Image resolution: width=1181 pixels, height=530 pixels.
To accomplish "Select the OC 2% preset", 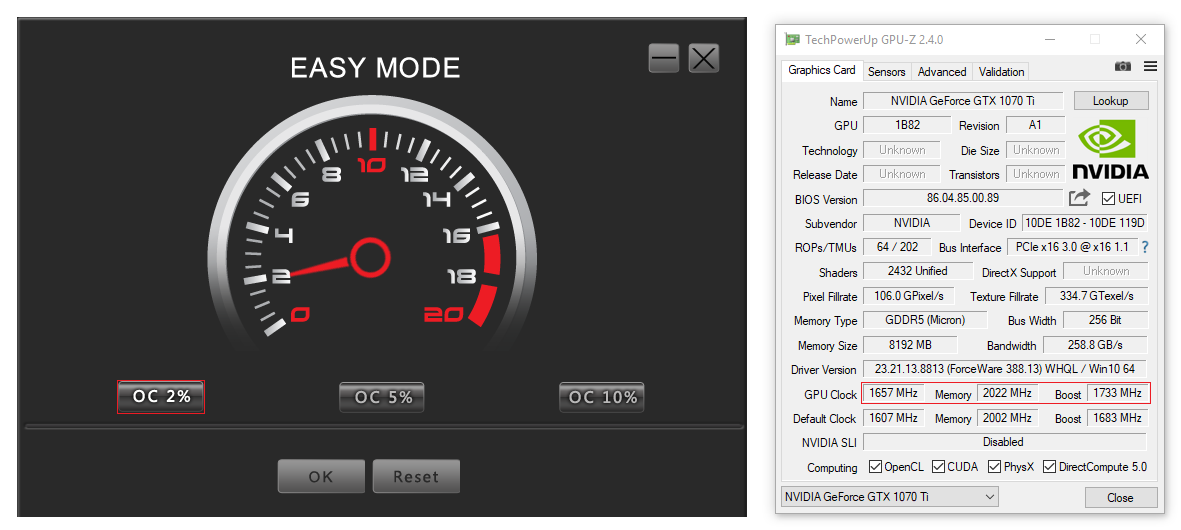I will click(x=161, y=397).
